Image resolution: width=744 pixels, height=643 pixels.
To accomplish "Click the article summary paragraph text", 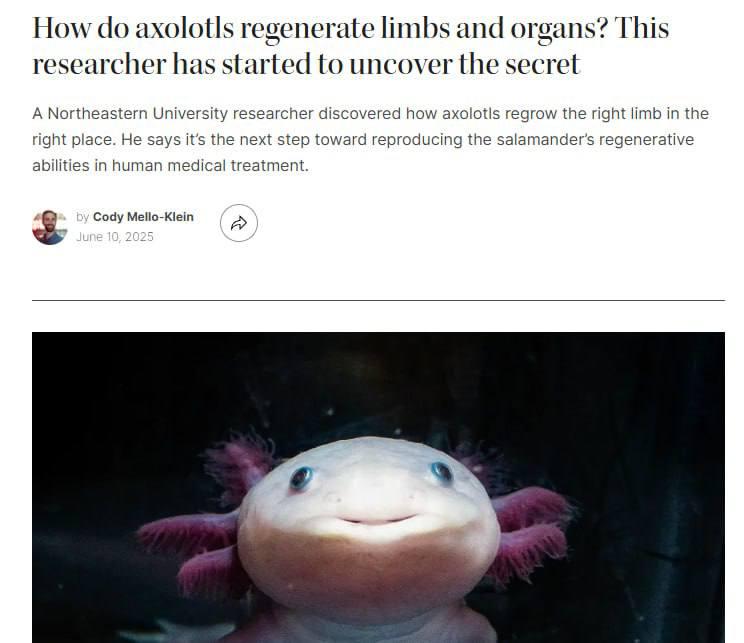I will click(370, 140).
